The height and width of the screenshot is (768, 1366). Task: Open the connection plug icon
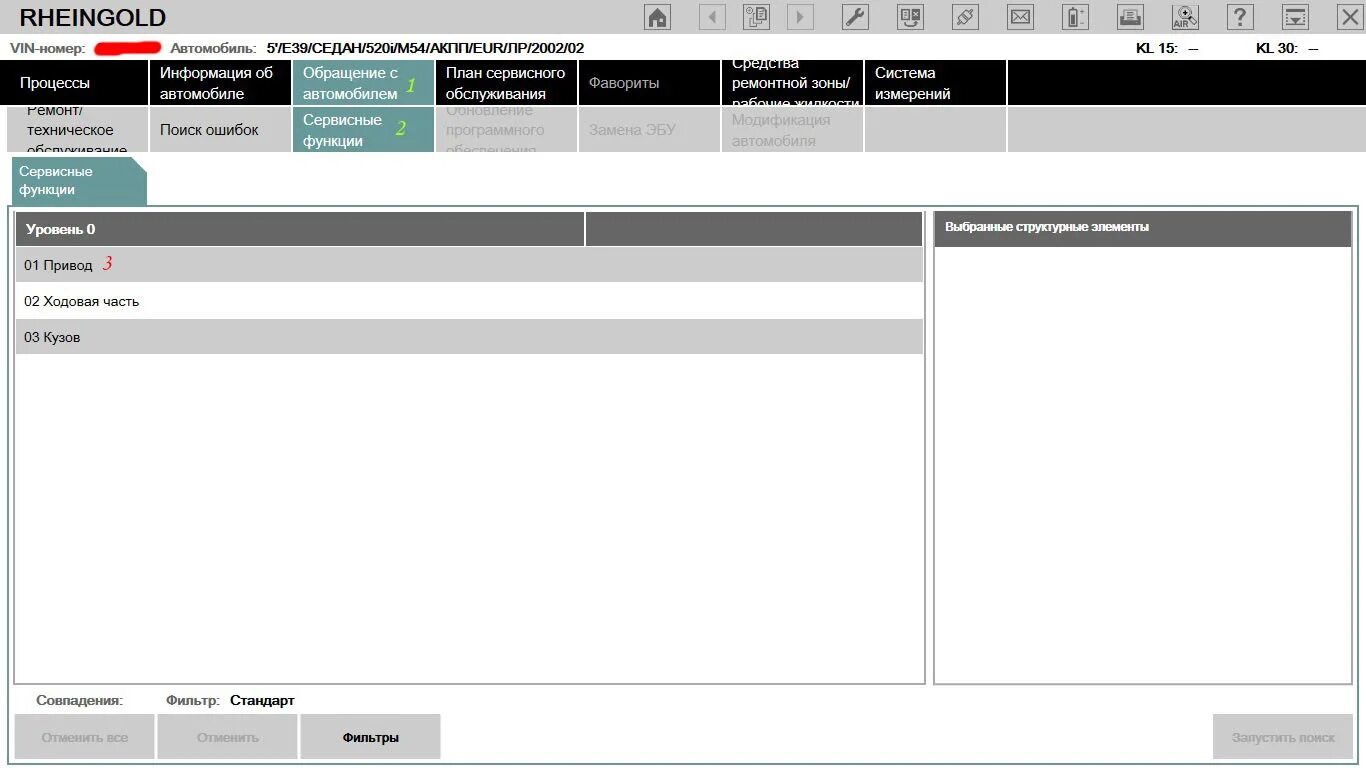(965, 17)
